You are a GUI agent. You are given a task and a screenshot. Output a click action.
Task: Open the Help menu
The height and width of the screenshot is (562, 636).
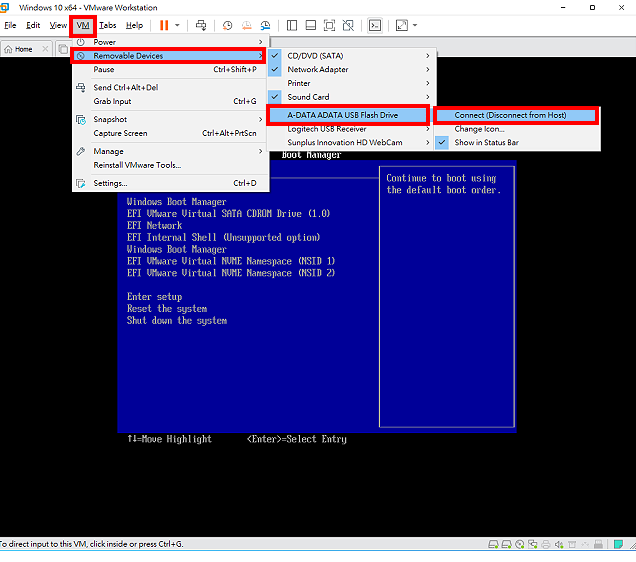[x=134, y=25]
